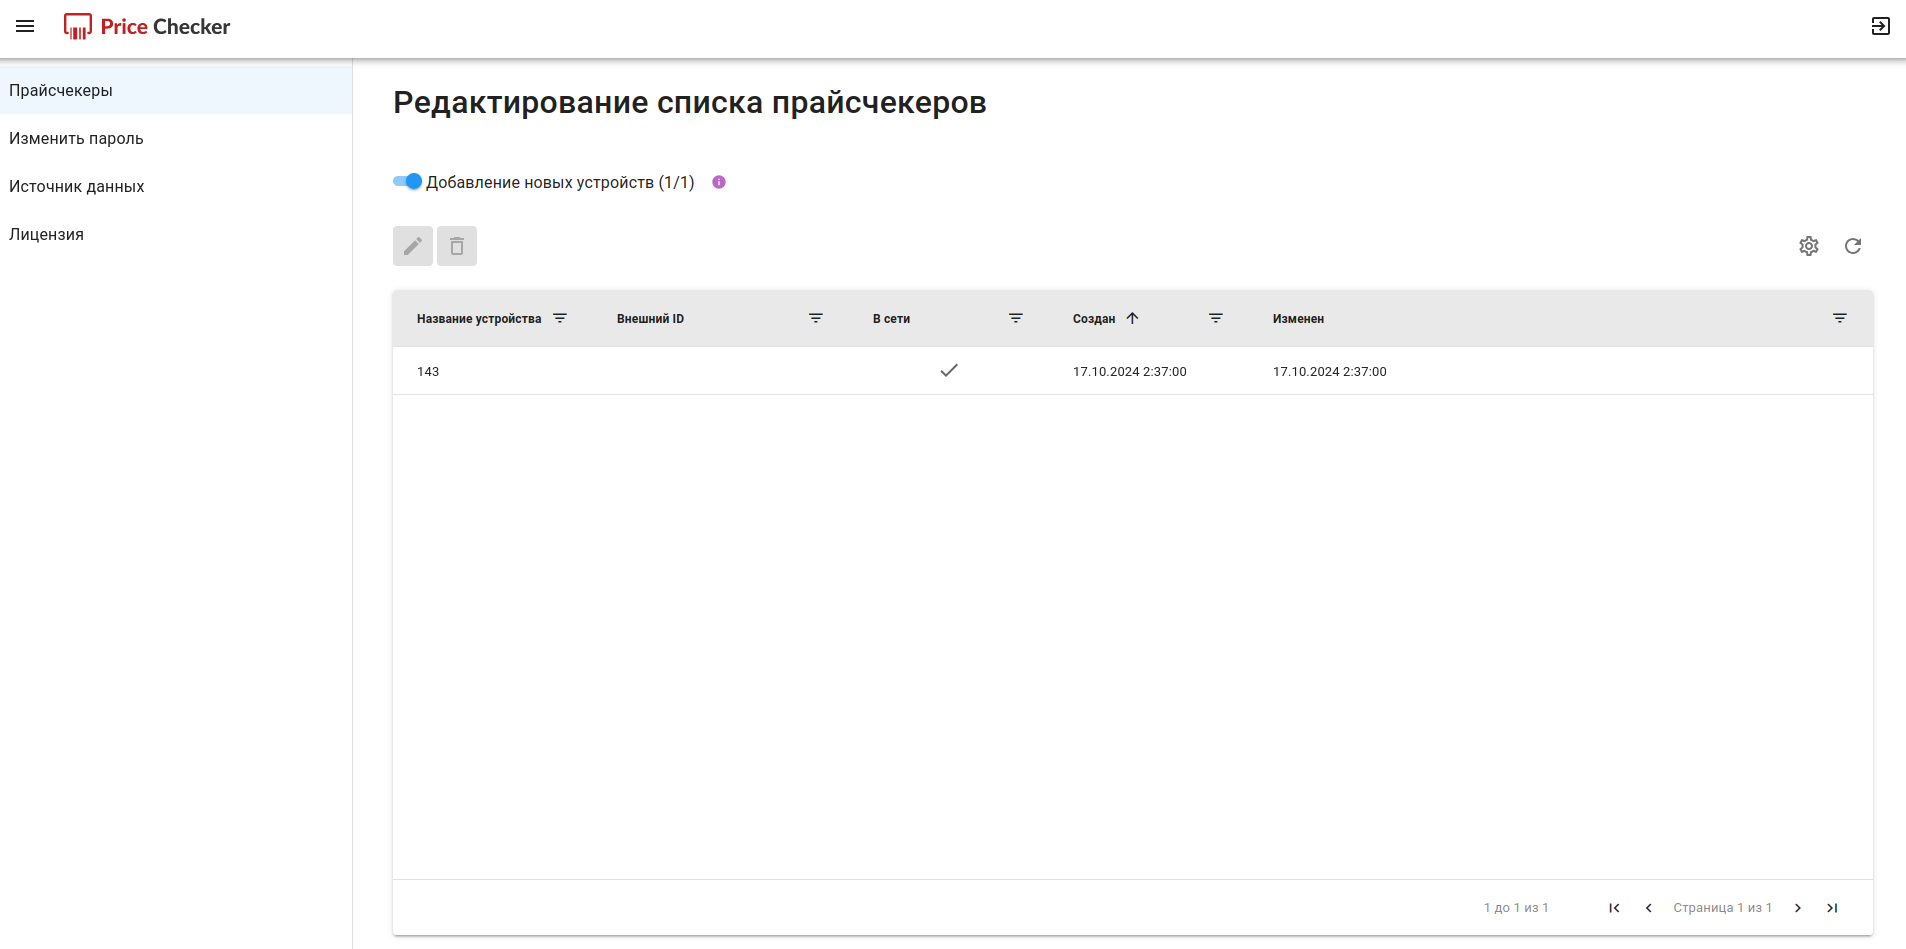Viewport: 1906px width, 949px height.
Task: Click modified date cell in Изменен column
Action: (x=1330, y=371)
